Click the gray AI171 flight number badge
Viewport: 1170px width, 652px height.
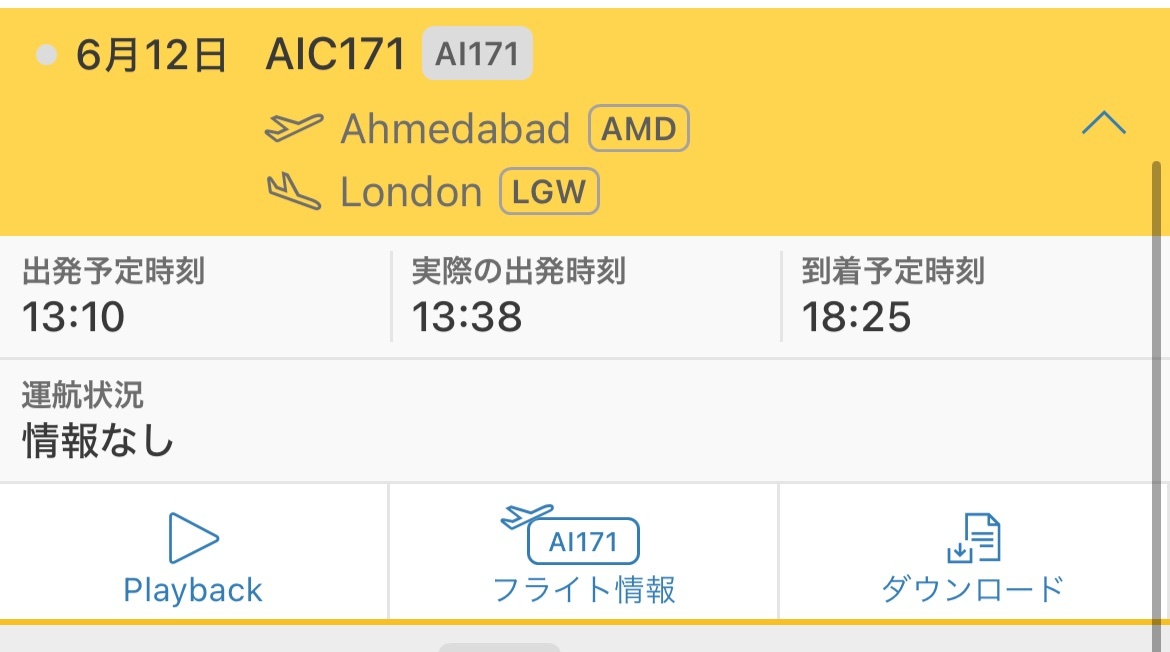pos(477,53)
